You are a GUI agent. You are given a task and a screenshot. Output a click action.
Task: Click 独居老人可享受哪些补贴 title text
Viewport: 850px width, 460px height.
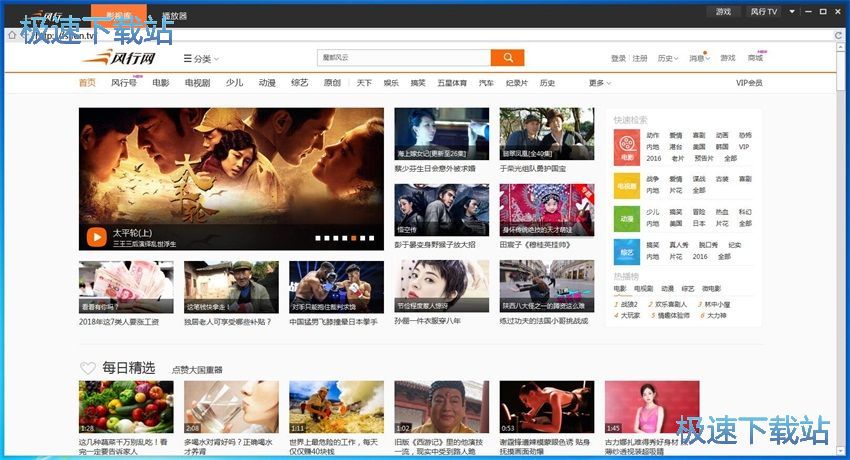[x=228, y=322]
